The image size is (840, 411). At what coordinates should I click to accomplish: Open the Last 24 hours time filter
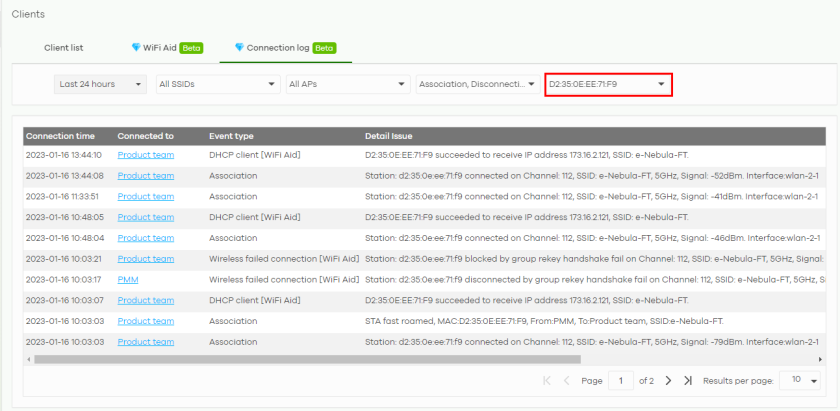tap(99, 84)
